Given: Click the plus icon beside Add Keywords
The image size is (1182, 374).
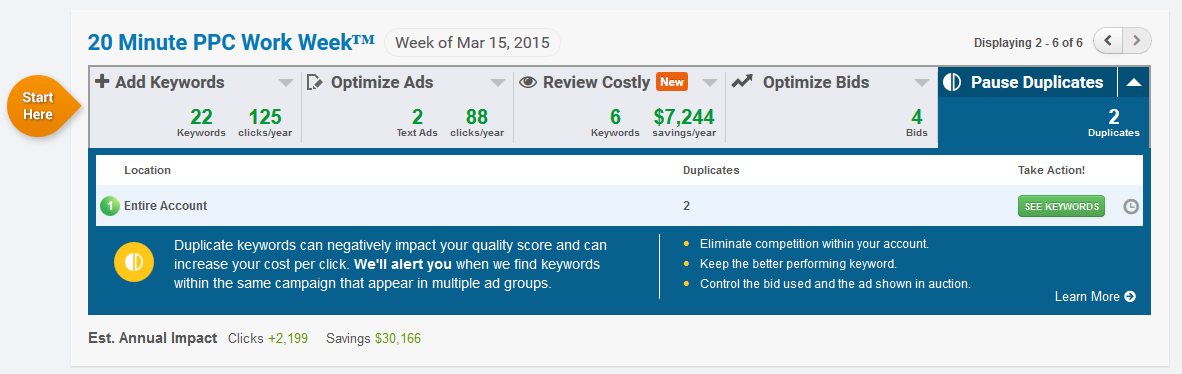Looking at the screenshot, I should (x=102, y=82).
